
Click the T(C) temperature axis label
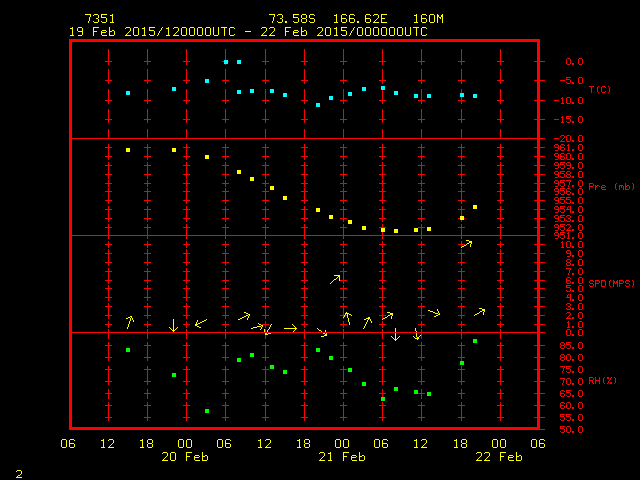coord(599,90)
